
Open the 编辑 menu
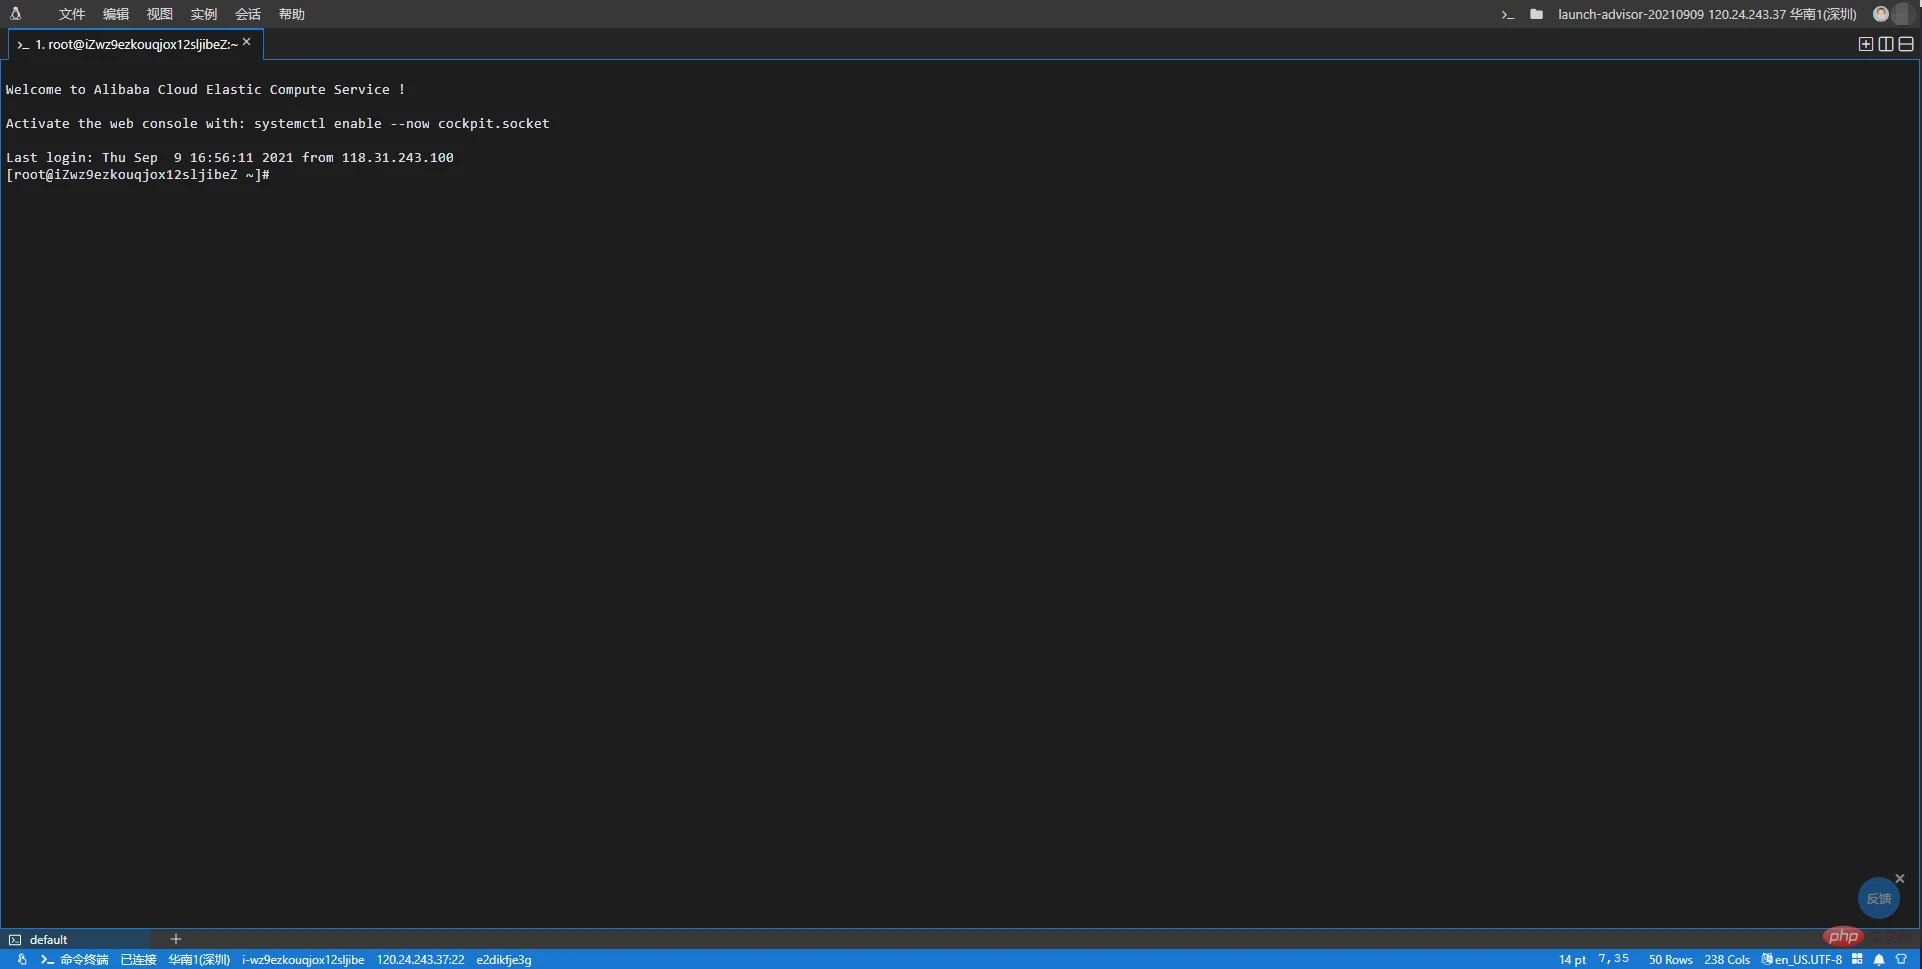(x=116, y=14)
